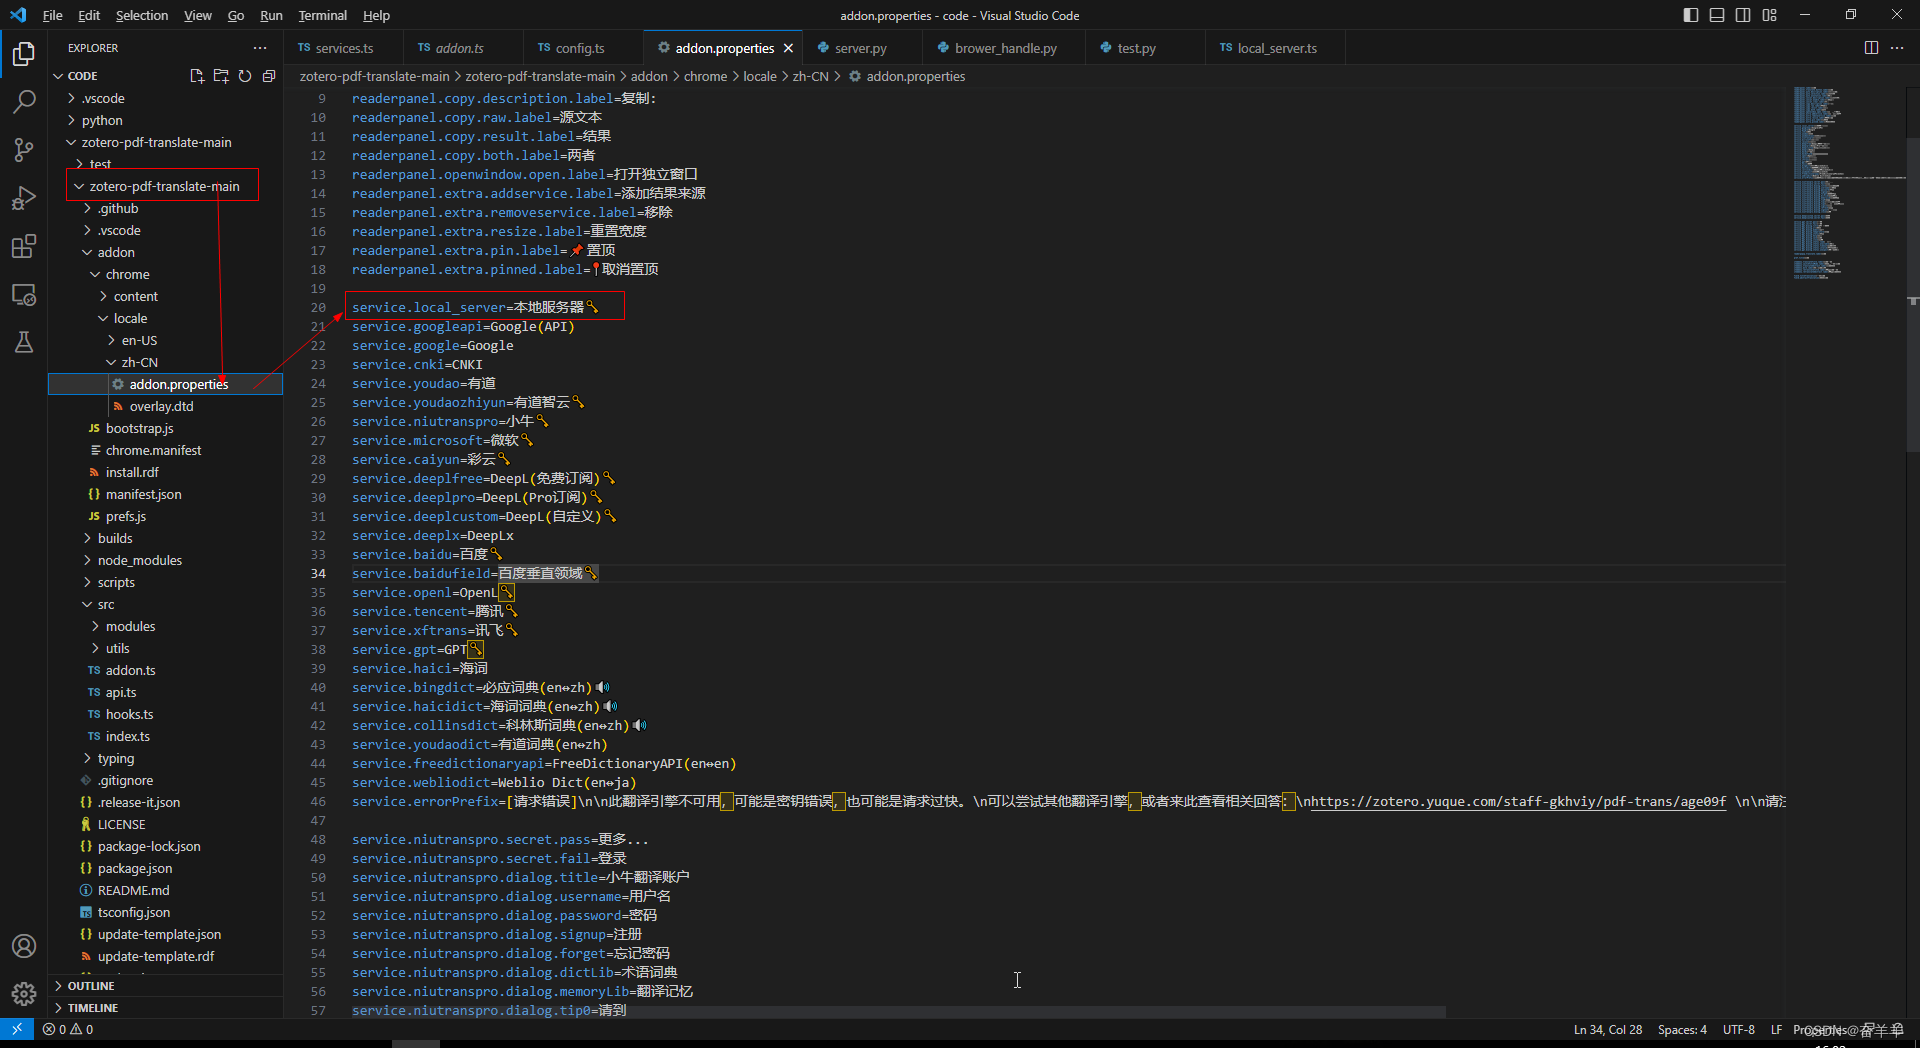
Task: Toggle bottom panel layout icon
Action: pos(1717,15)
